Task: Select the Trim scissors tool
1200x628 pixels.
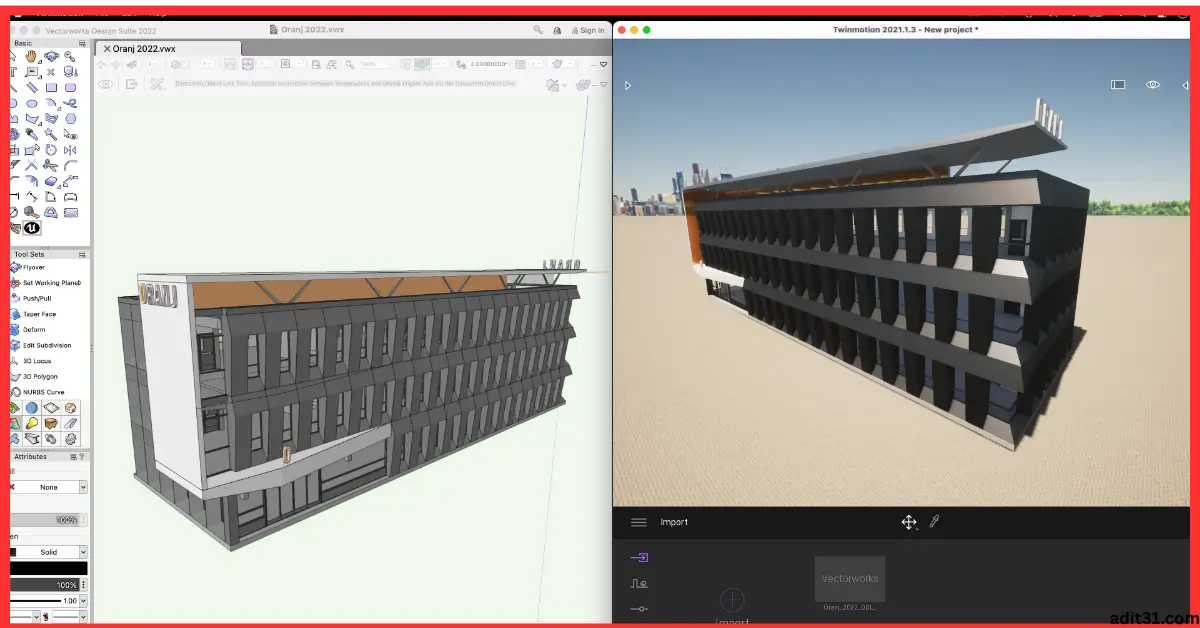Action: (51, 165)
